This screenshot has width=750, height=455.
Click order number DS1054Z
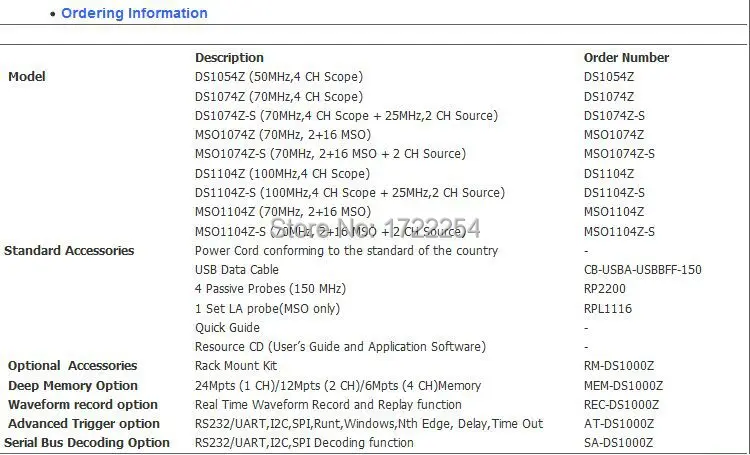608,77
